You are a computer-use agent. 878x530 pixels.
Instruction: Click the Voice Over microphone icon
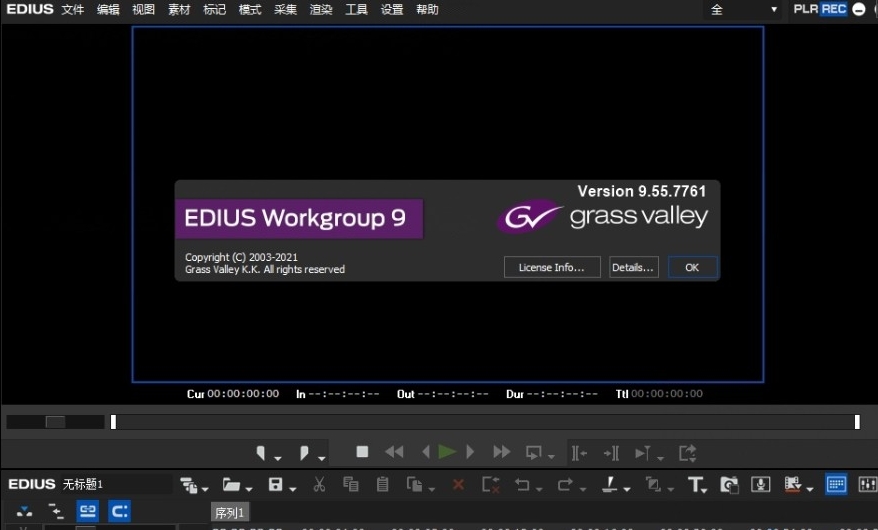760,485
